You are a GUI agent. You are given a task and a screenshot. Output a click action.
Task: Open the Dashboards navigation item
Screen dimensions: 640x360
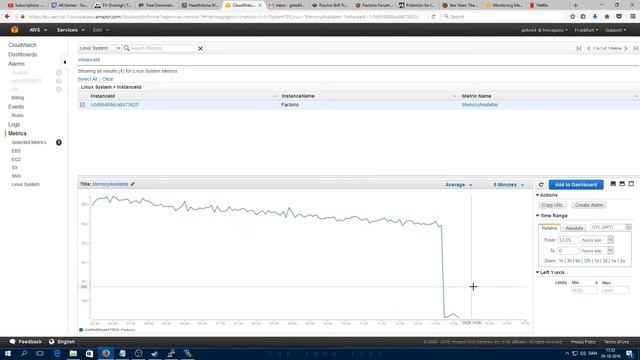click(x=22, y=54)
